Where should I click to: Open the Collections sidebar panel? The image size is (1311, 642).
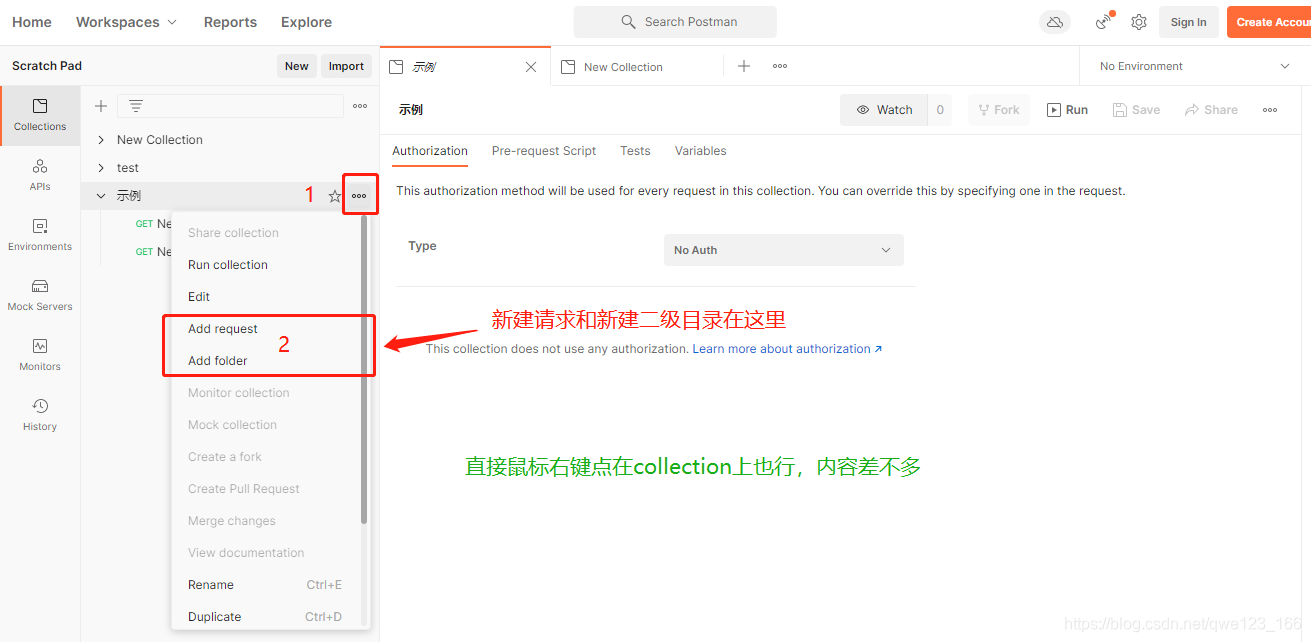40,115
